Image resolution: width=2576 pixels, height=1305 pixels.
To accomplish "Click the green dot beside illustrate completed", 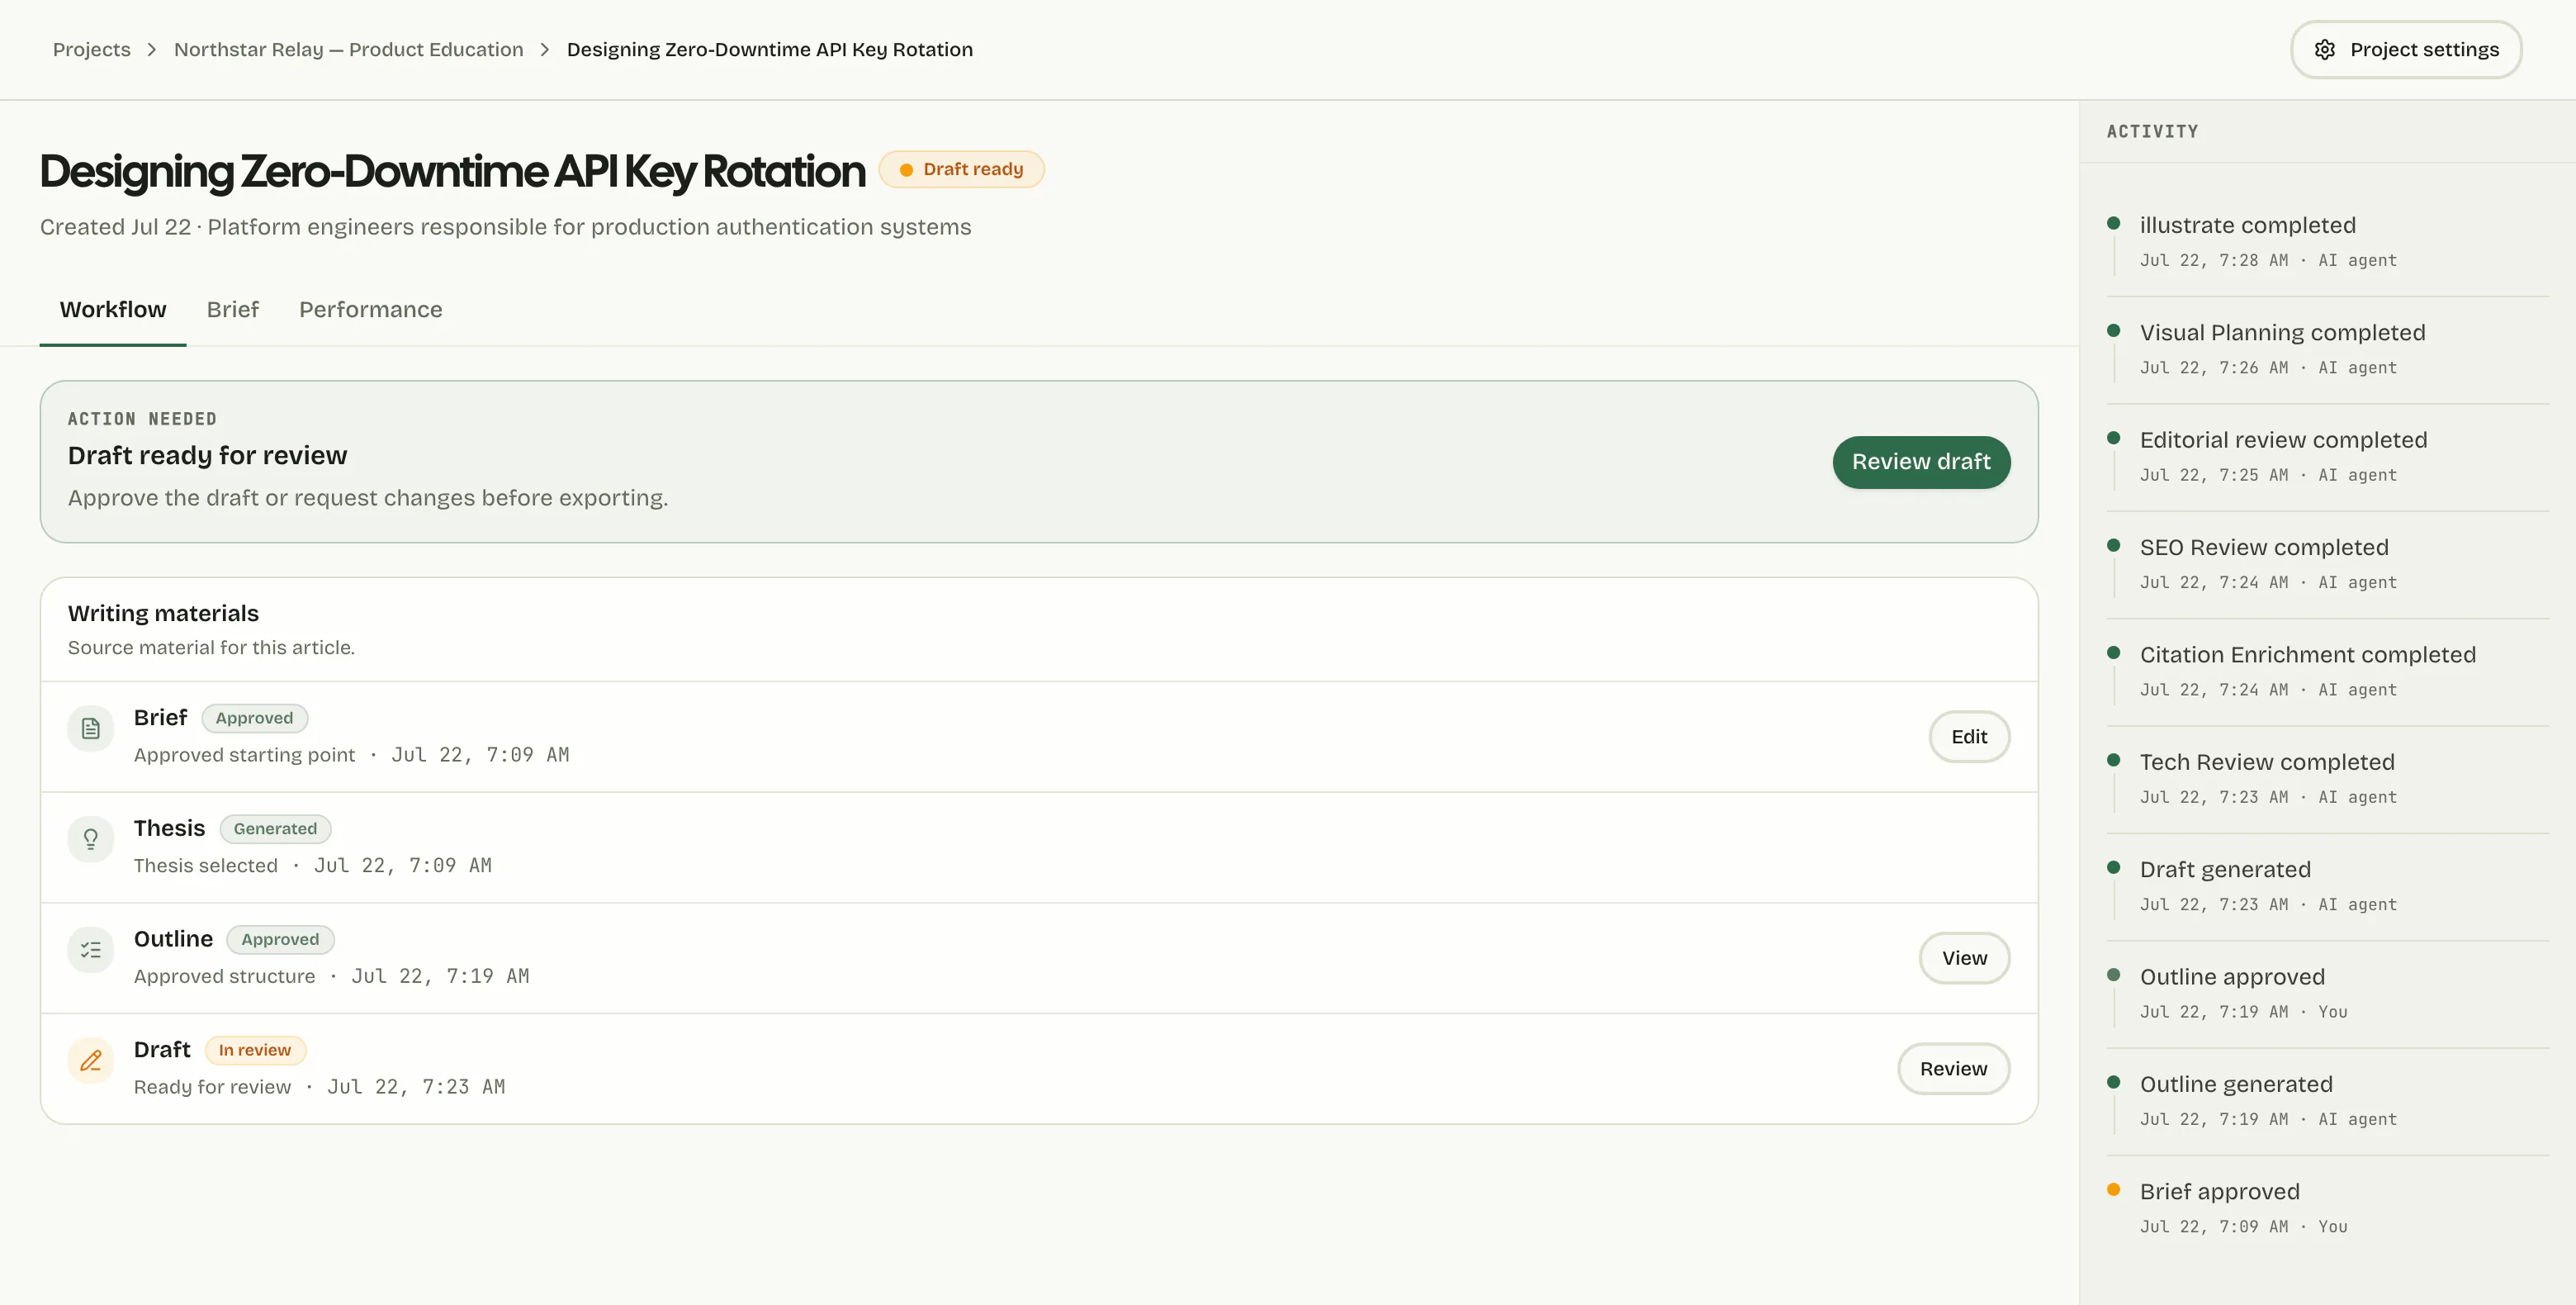I will (x=2113, y=223).
